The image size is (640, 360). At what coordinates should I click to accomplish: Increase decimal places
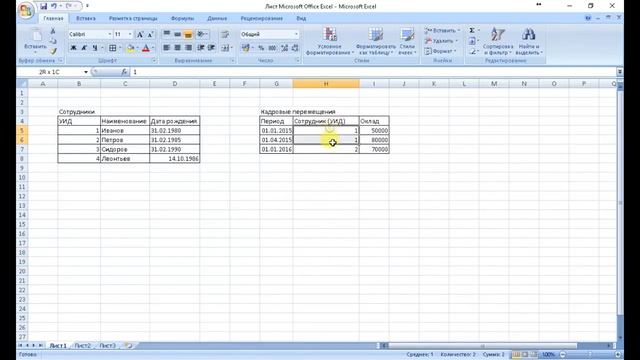pos(284,48)
